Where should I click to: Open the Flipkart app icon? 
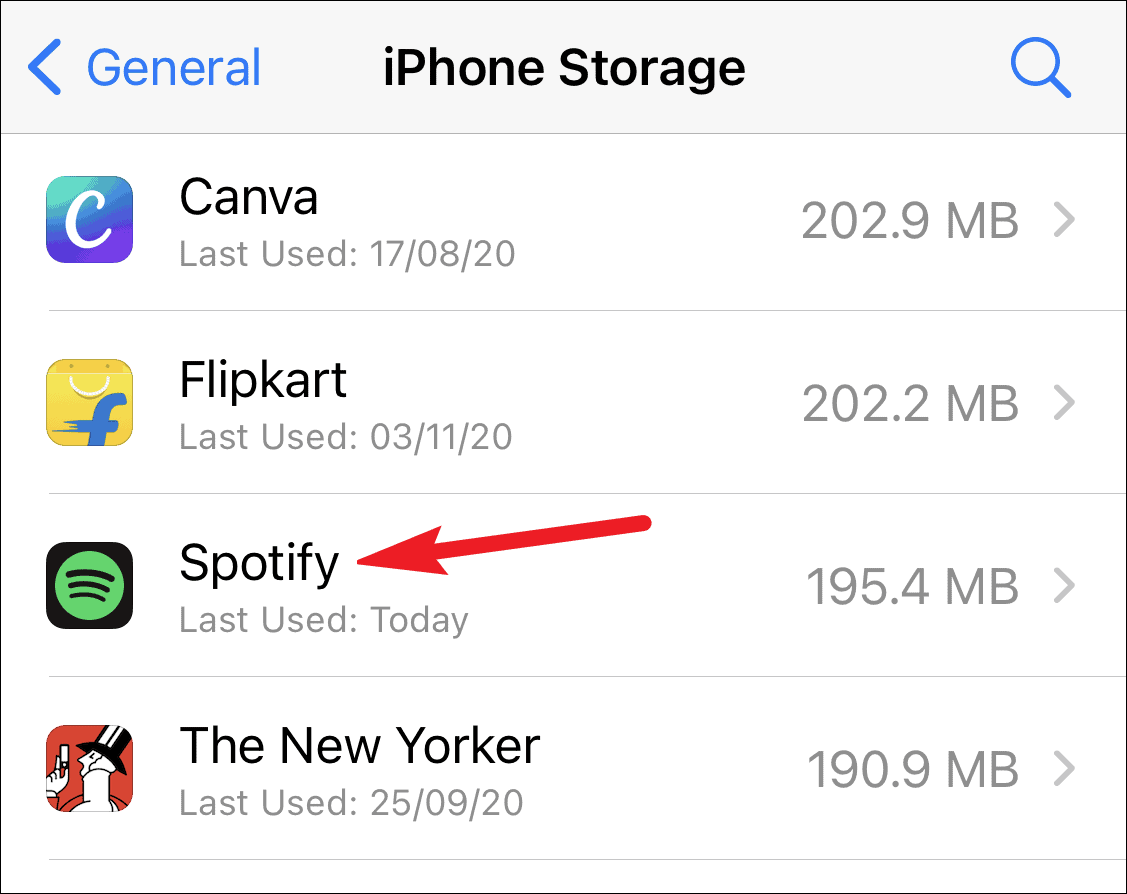(x=90, y=402)
